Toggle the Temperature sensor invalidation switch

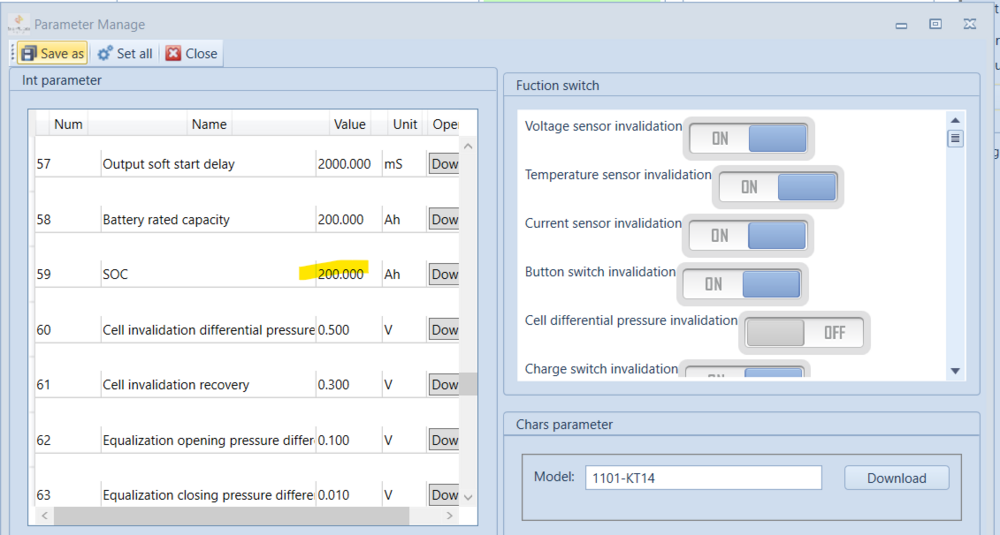tap(777, 187)
